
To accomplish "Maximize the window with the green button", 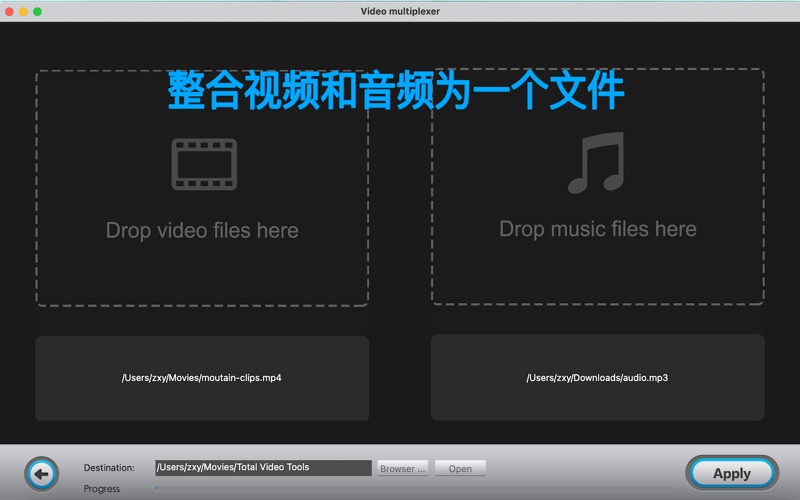I will [x=38, y=11].
